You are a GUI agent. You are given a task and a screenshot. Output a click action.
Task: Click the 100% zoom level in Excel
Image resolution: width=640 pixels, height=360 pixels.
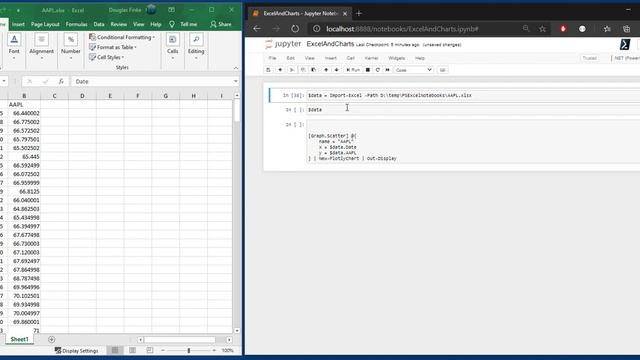click(227, 351)
